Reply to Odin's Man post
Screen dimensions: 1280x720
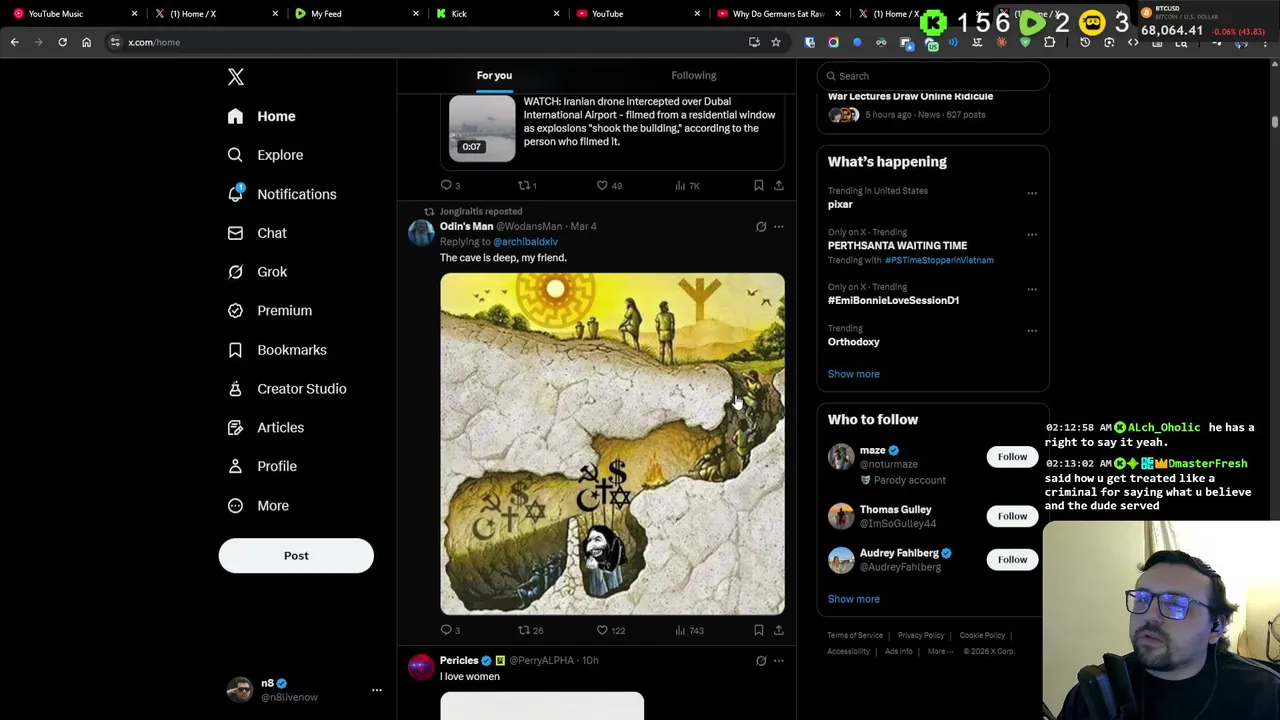pyautogui.click(x=450, y=630)
